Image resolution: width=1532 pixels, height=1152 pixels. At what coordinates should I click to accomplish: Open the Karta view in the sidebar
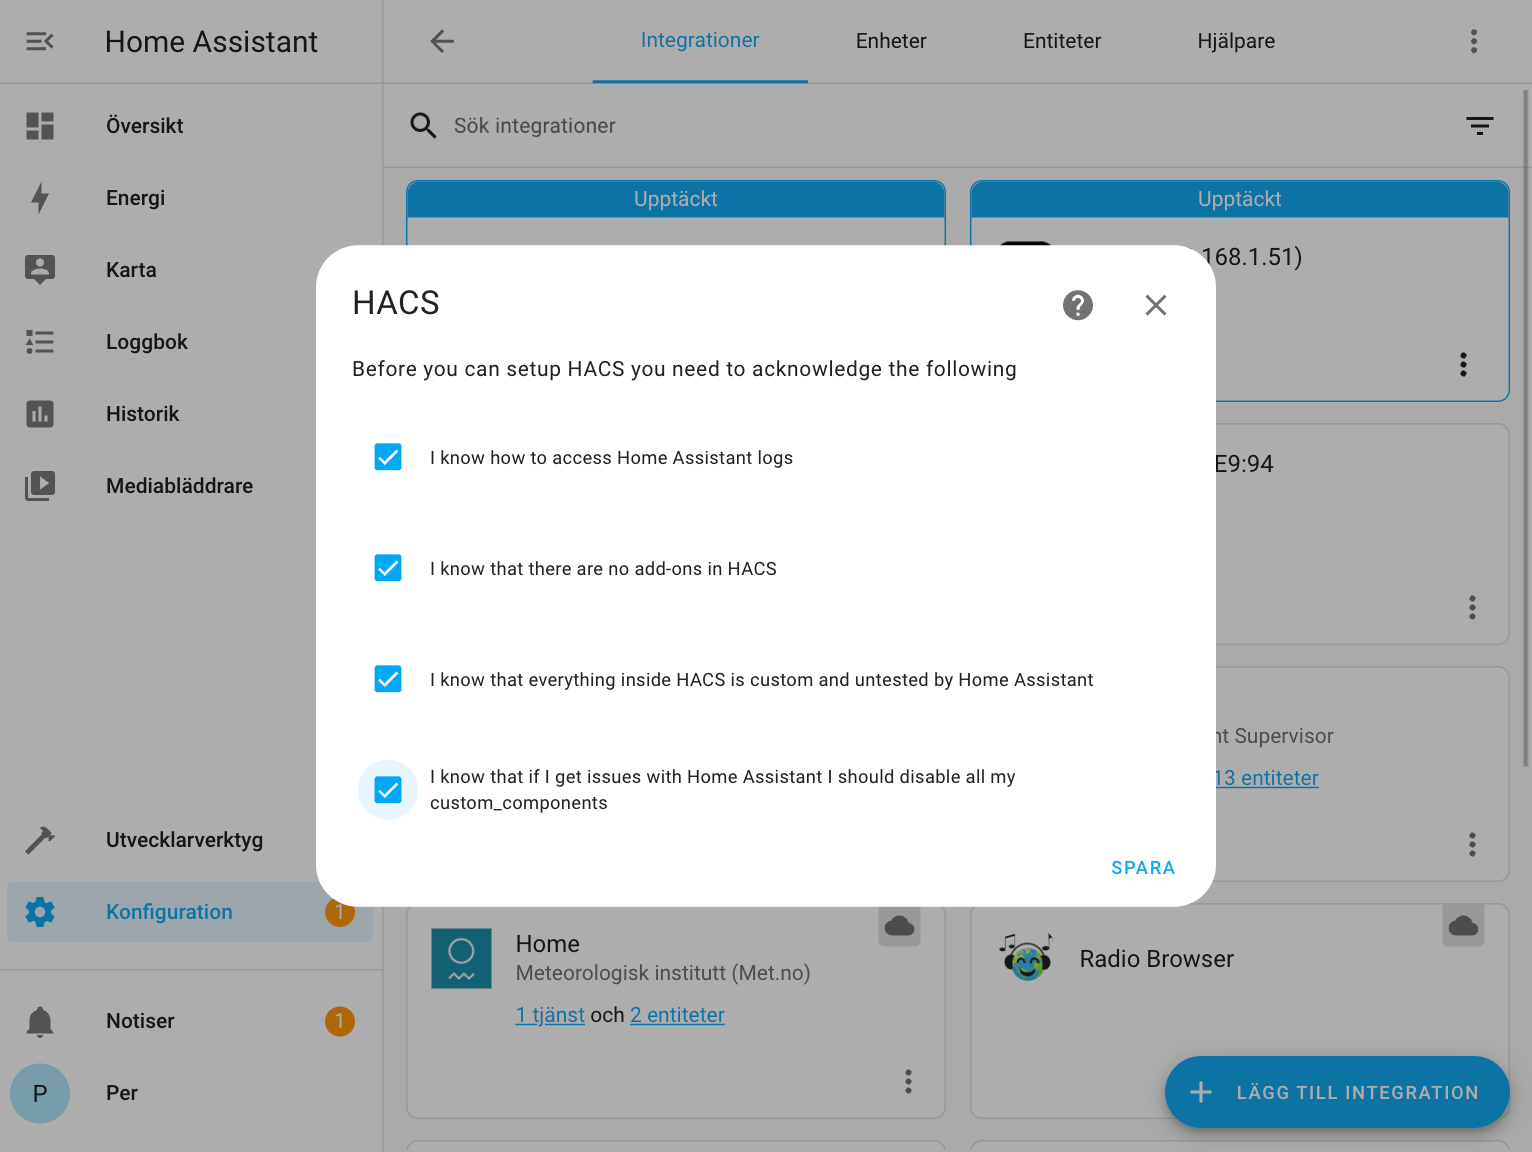point(131,269)
